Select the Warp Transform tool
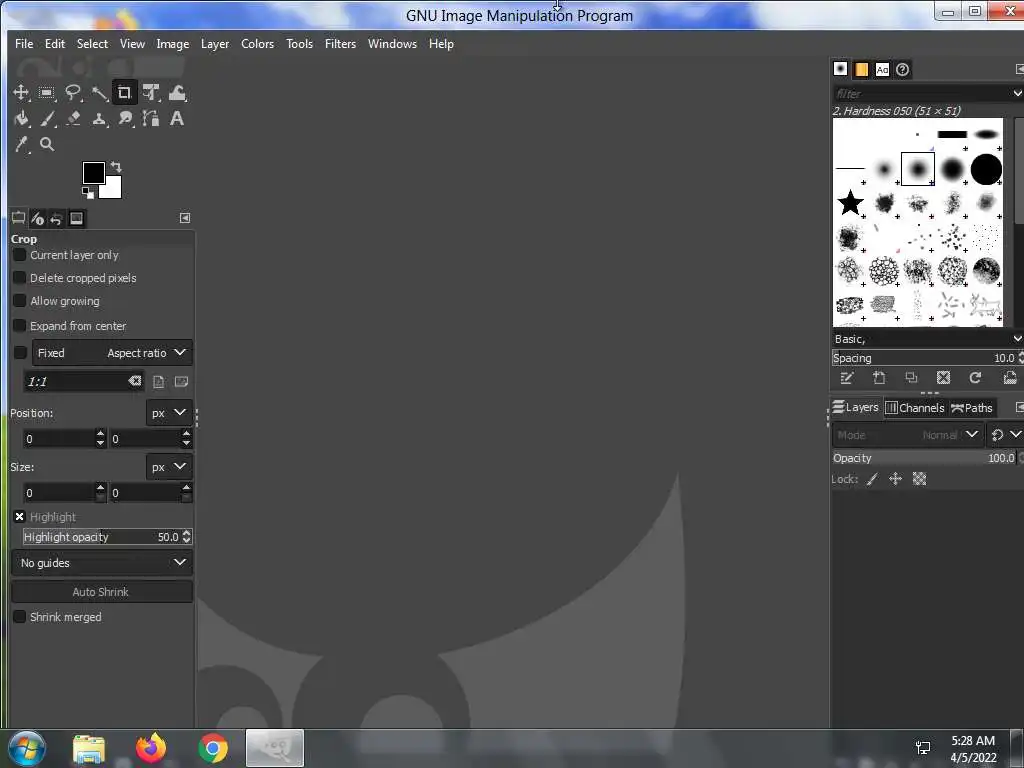 pos(177,93)
